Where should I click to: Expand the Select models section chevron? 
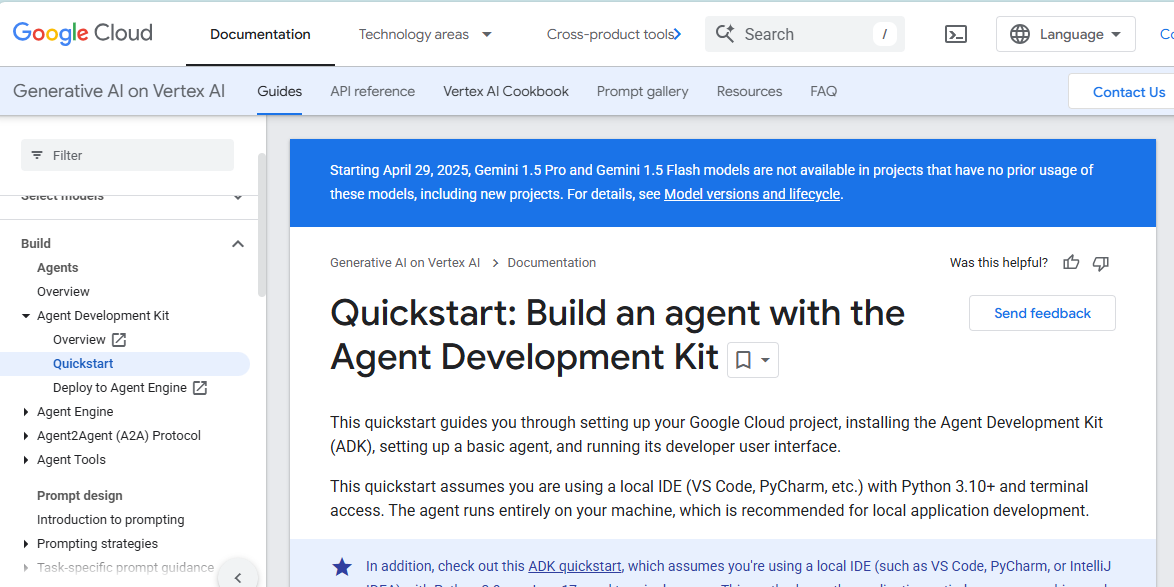coord(238,198)
